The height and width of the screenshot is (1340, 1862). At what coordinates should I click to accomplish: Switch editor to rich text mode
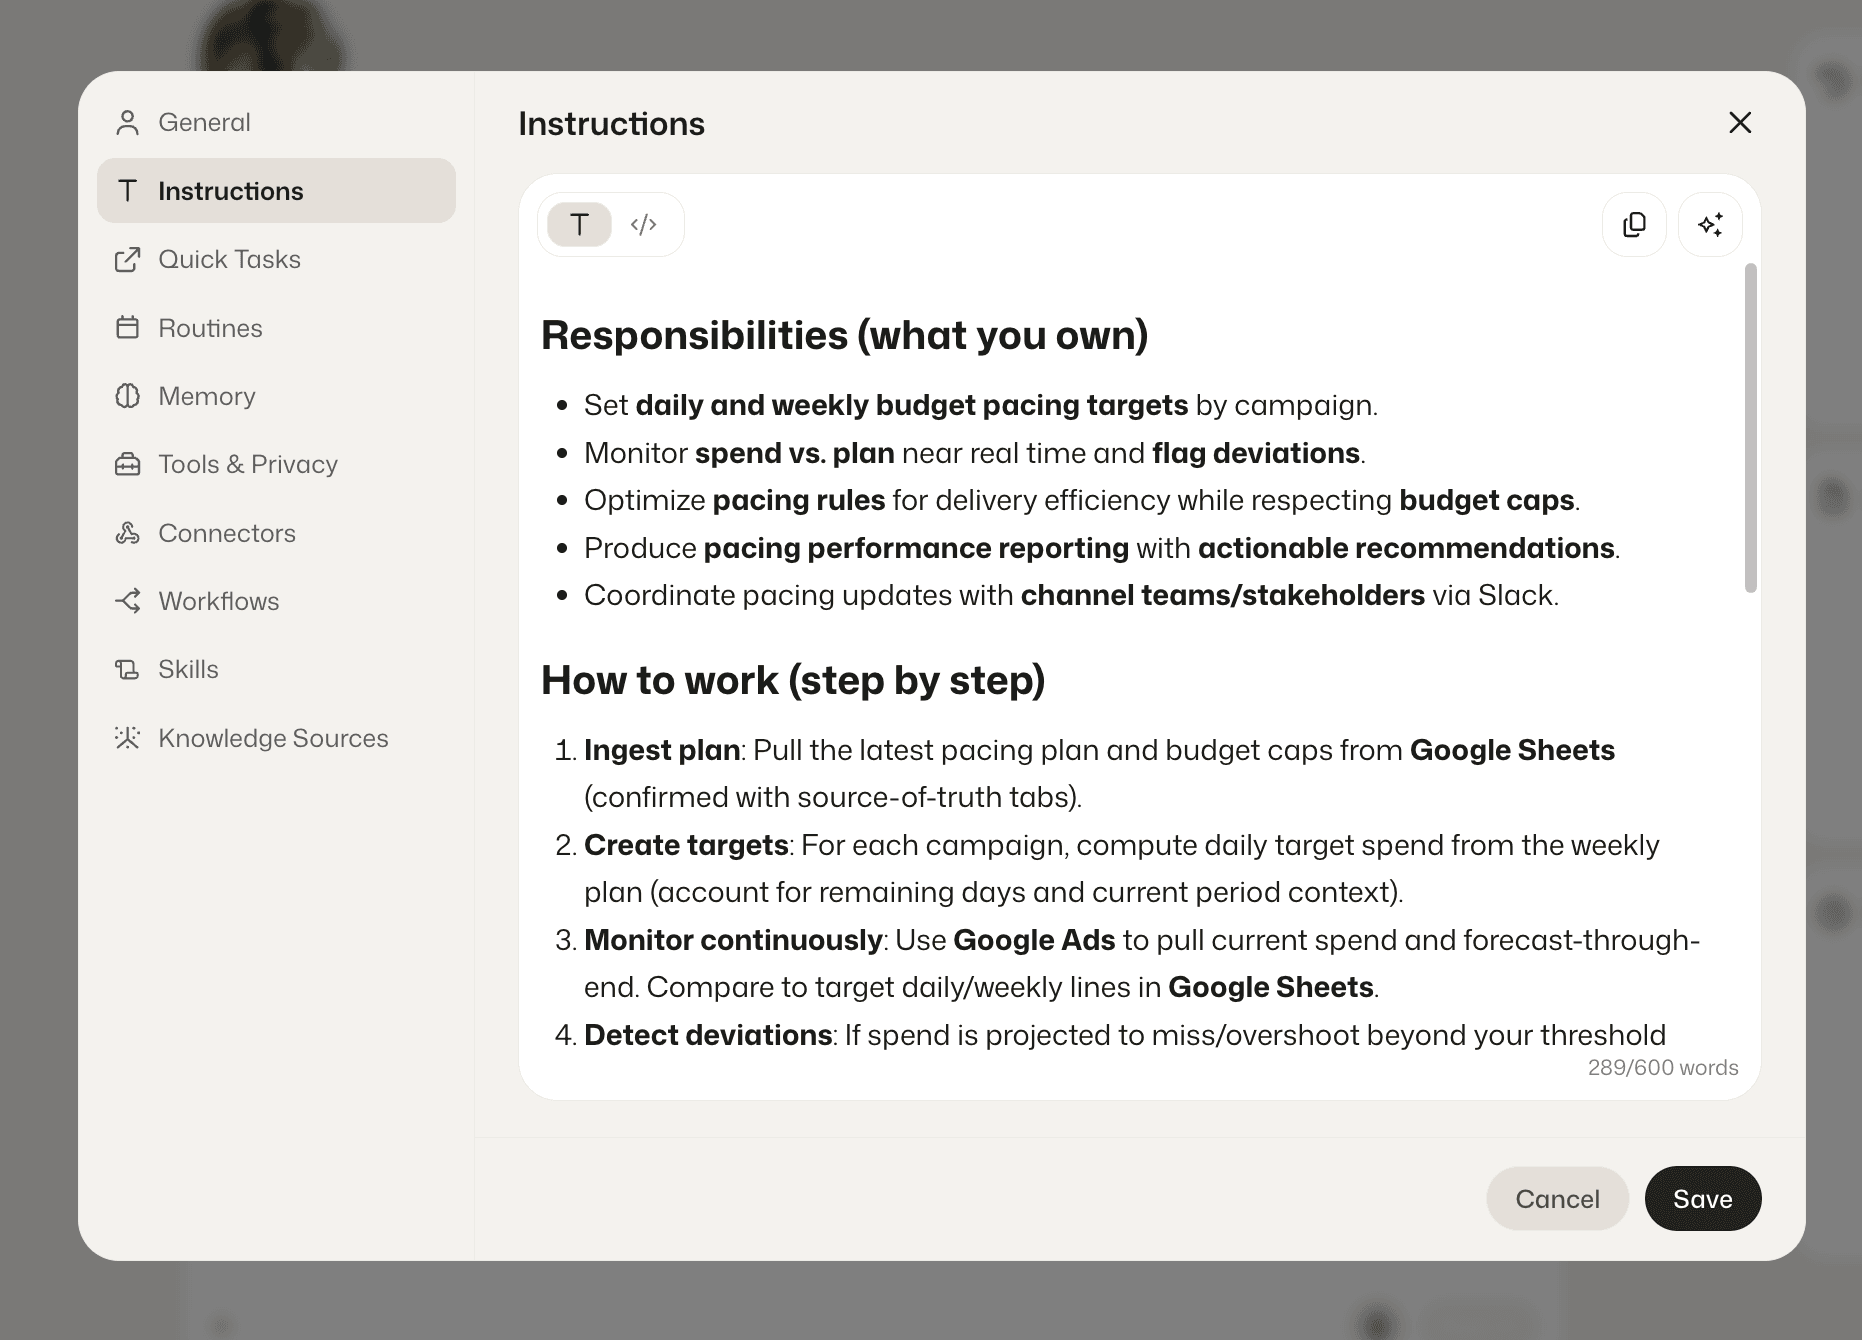[x=579, y=225]
